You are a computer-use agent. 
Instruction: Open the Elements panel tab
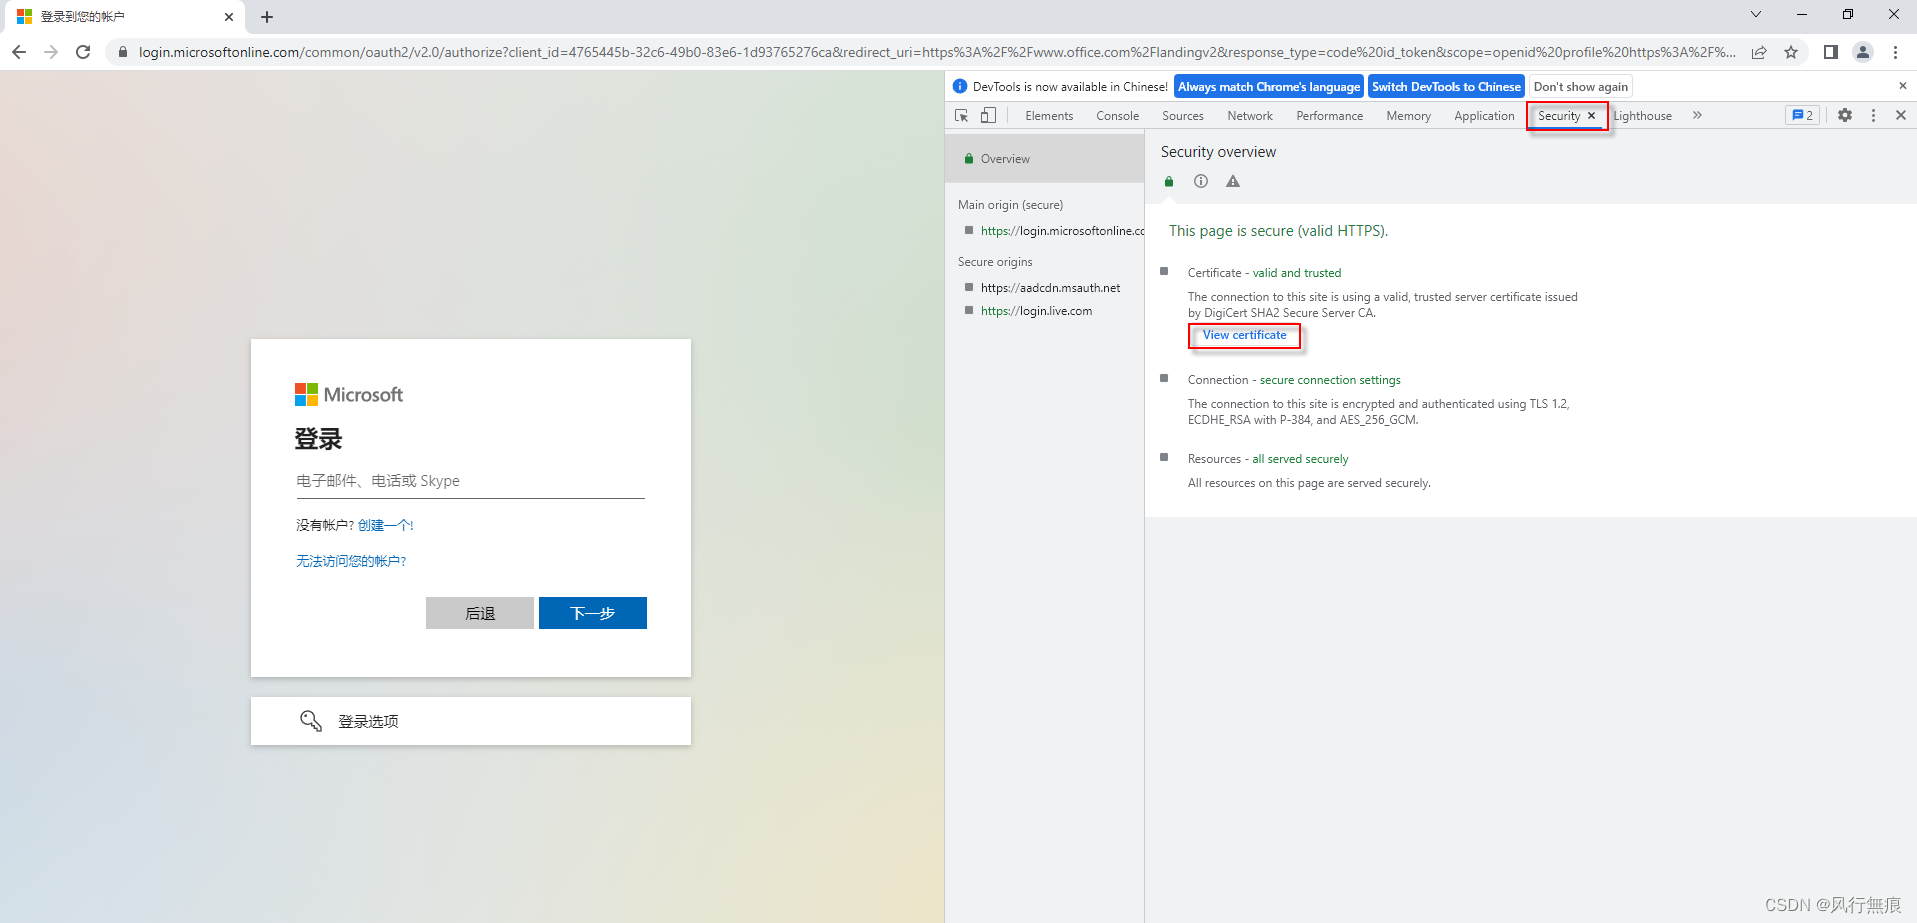pos(1048,115)
